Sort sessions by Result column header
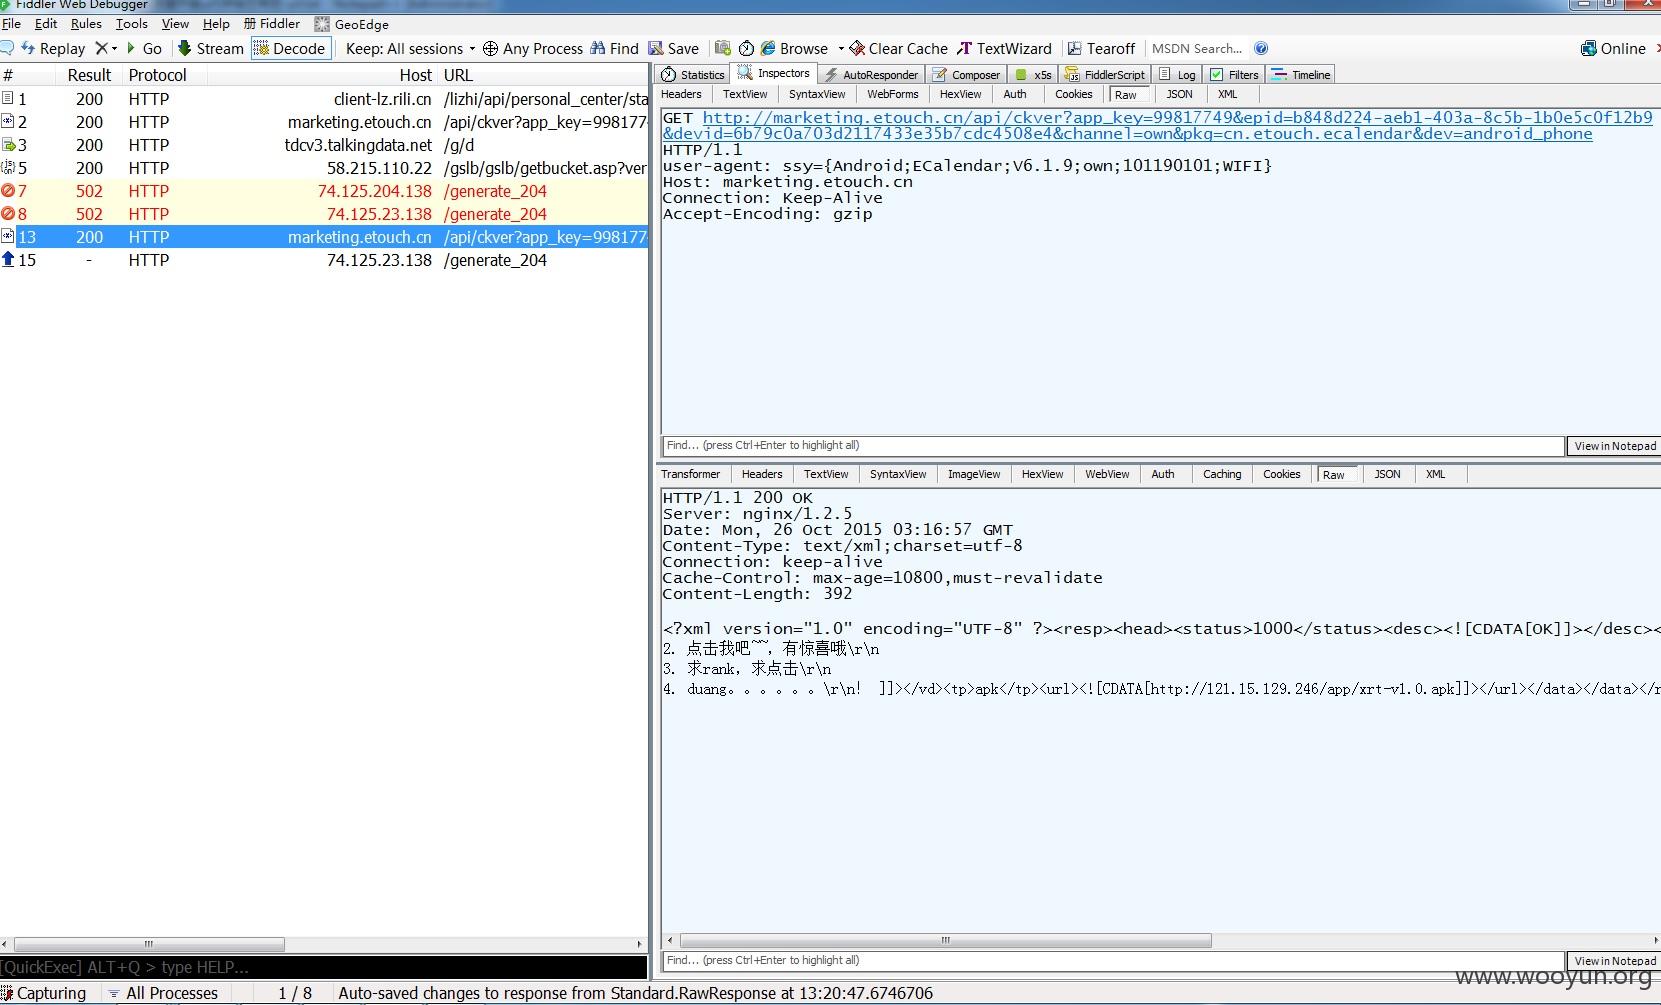 89,75
